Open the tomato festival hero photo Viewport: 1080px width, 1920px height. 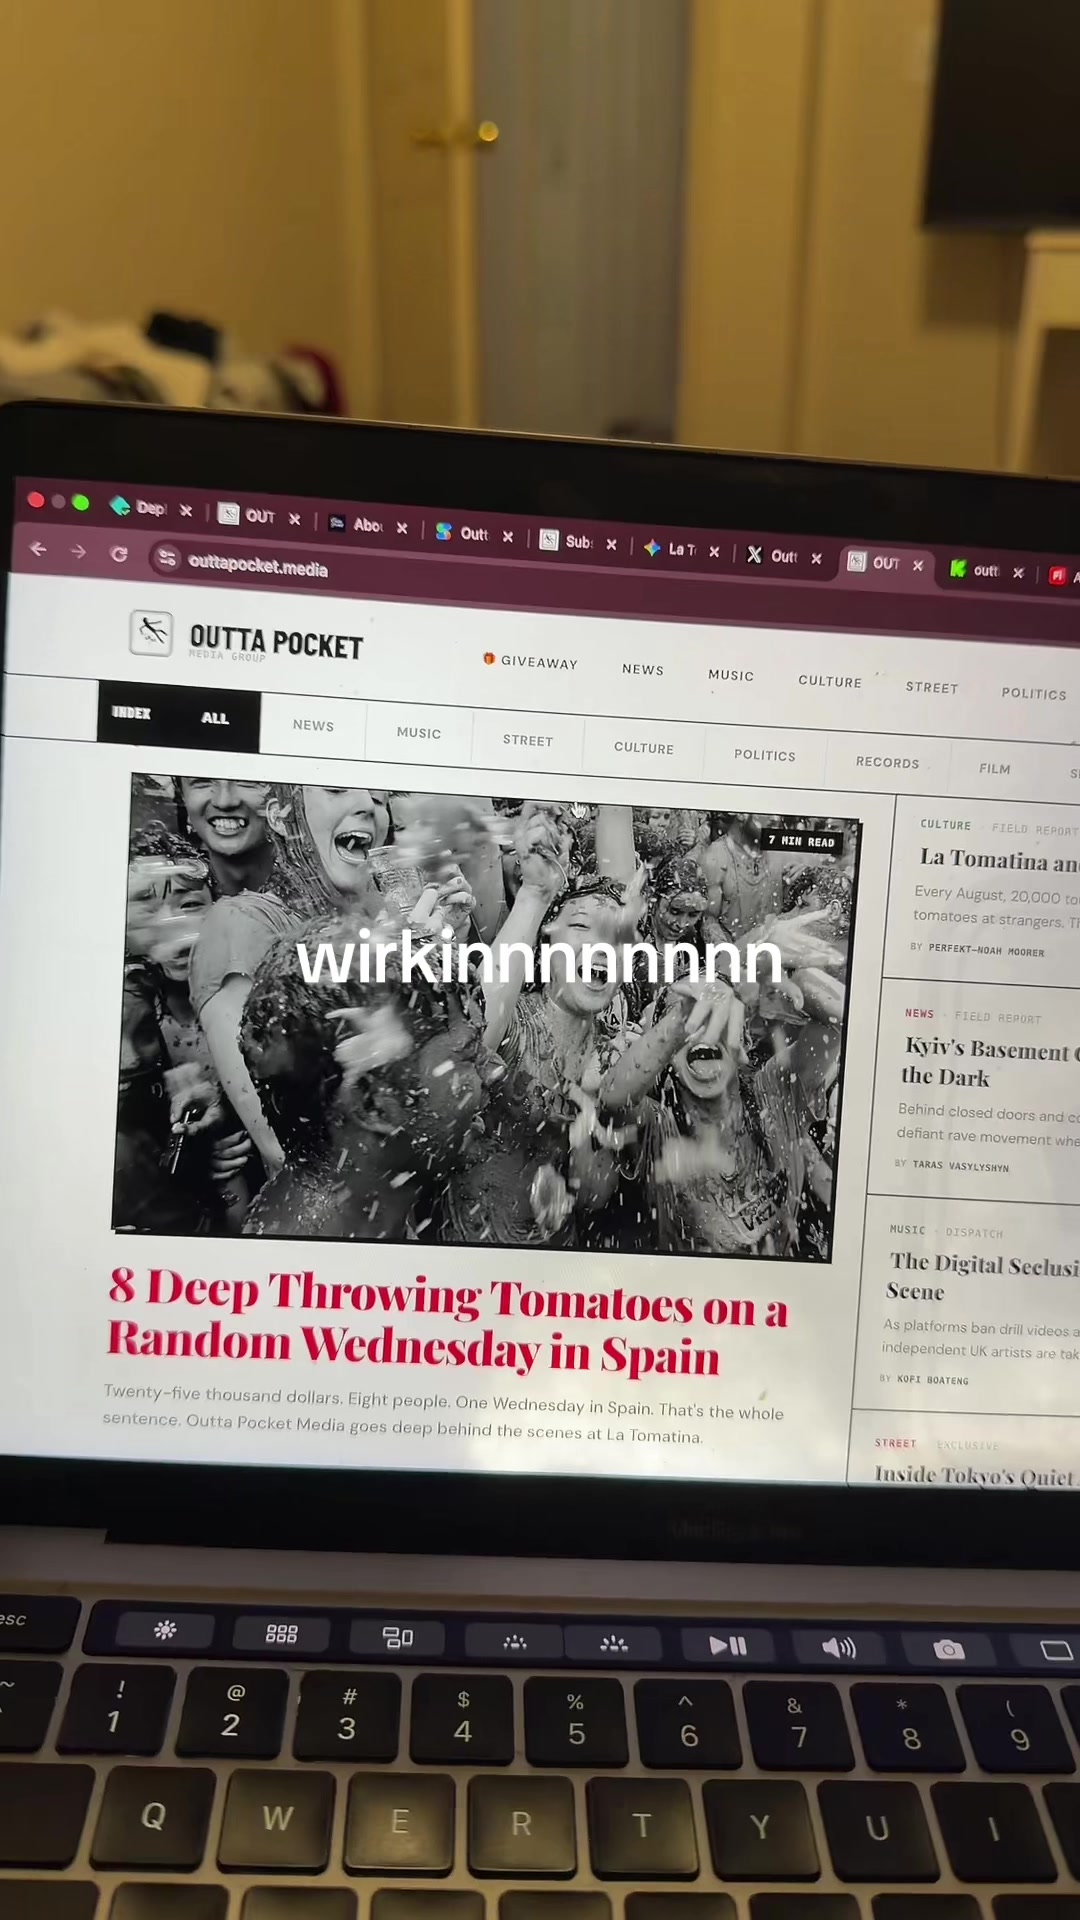click(485, 1016)
